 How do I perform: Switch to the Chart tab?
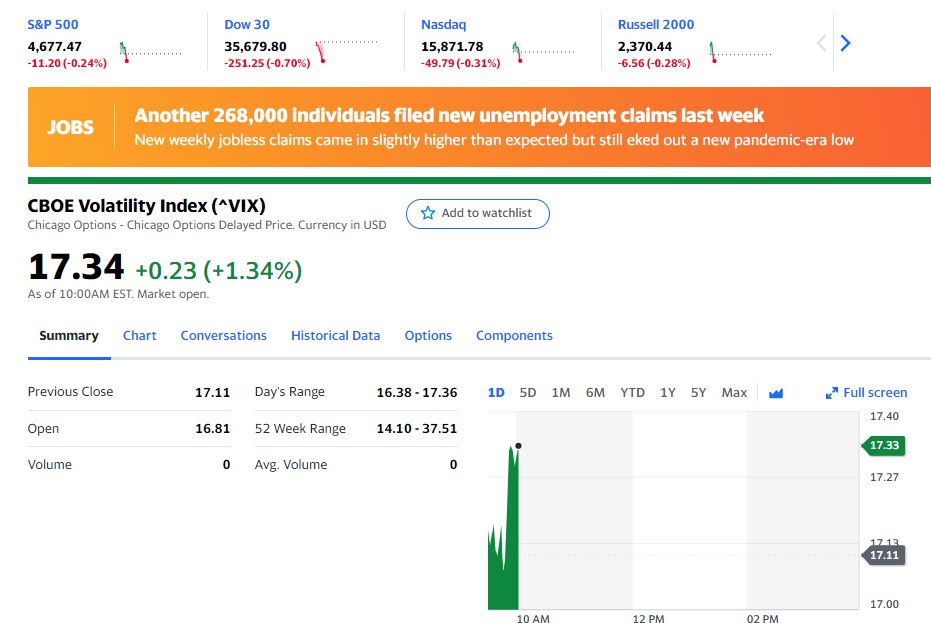[140, 336]
